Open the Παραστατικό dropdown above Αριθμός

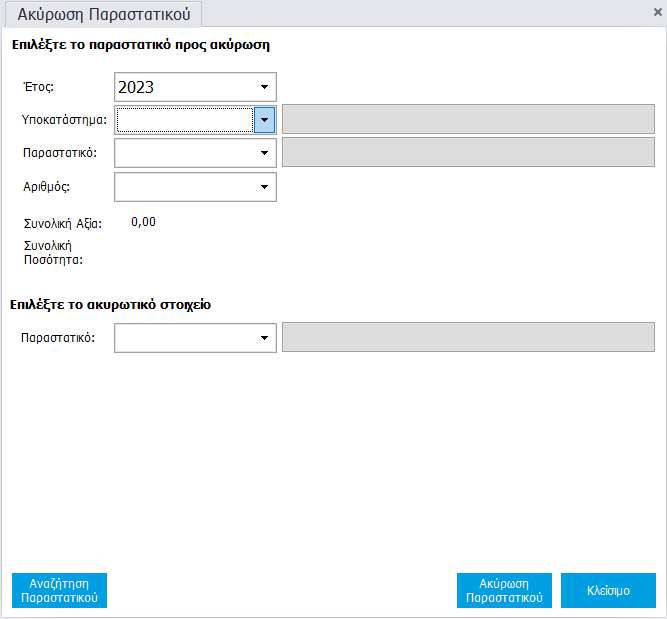coord(265,153)
